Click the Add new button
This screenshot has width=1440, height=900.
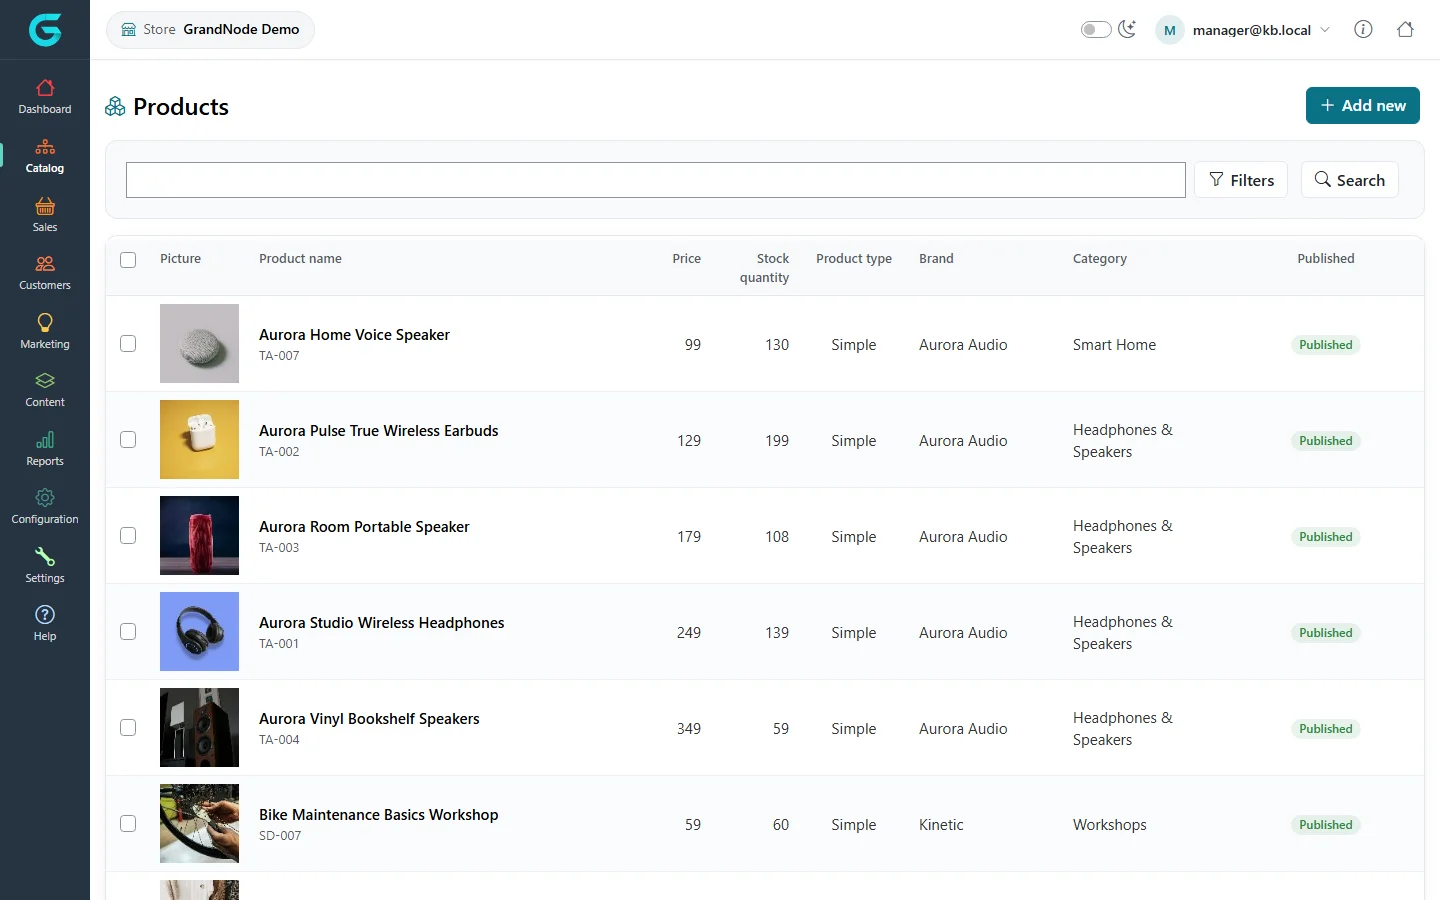click(x=1362, y=105)
